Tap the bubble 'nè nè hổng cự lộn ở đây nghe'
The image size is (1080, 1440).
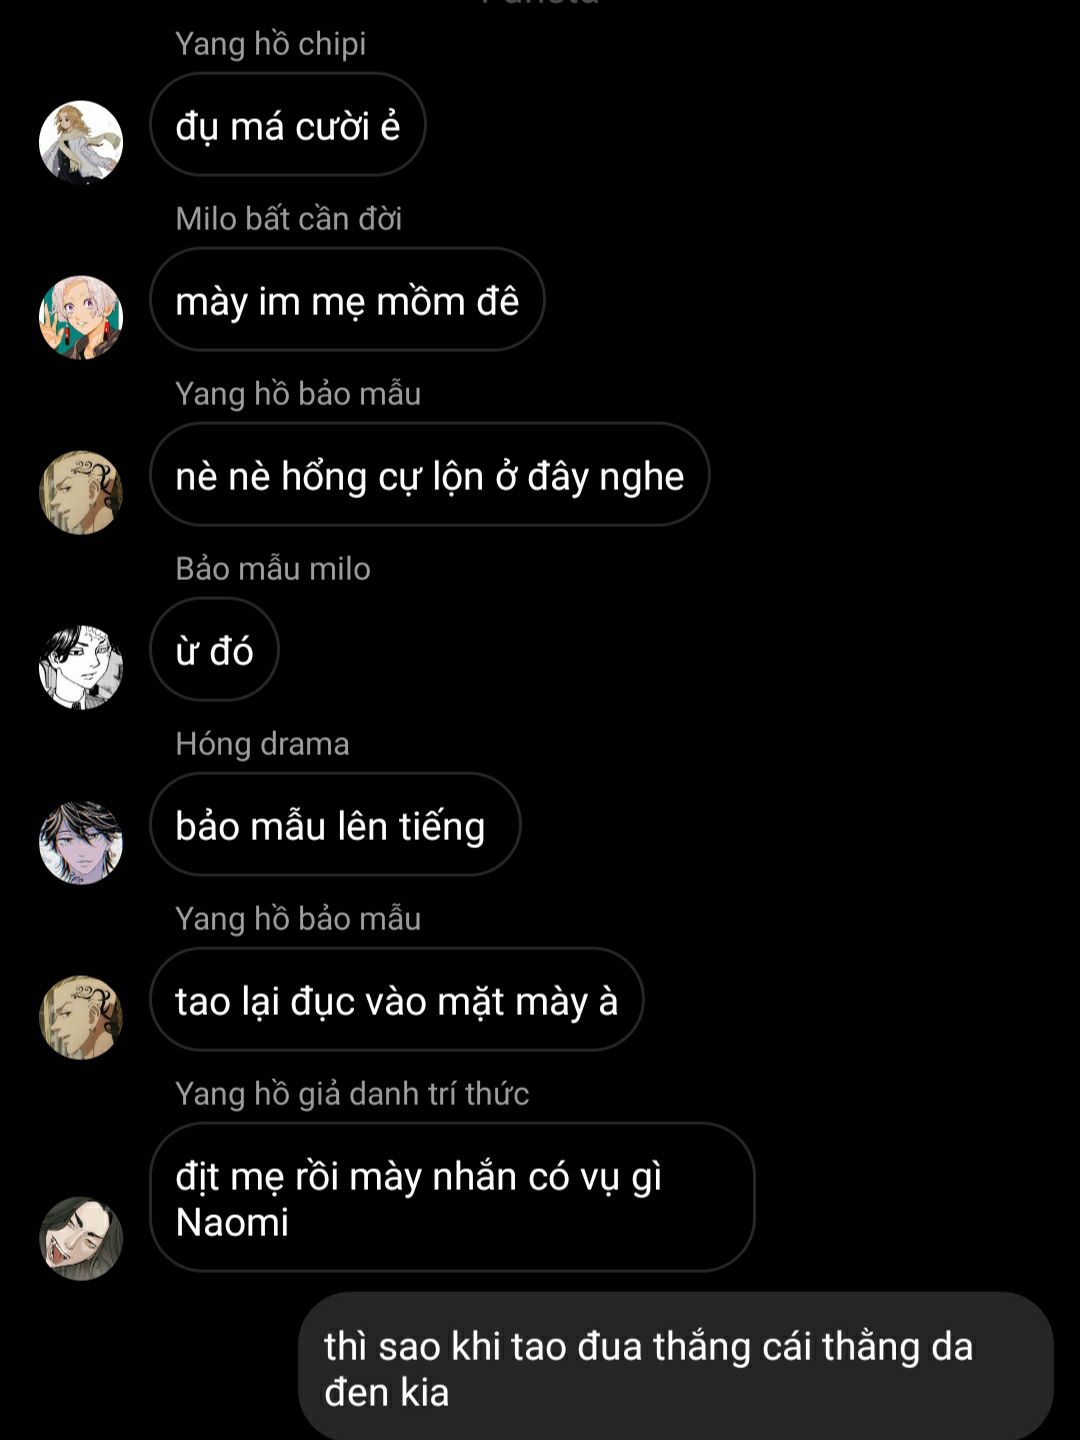(x=430, y=475)
